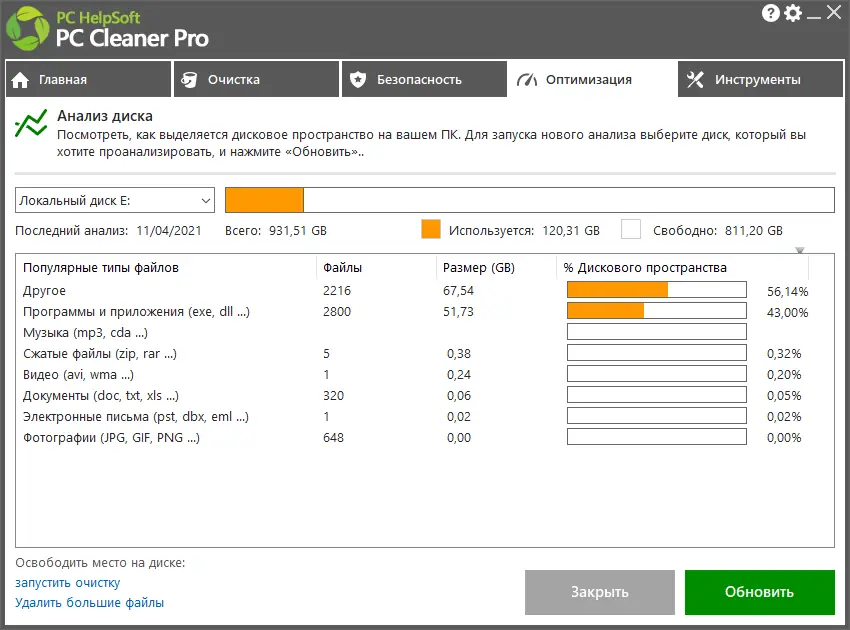Click the green Обновить button
The image size is (850, 630).
[759, 592]
